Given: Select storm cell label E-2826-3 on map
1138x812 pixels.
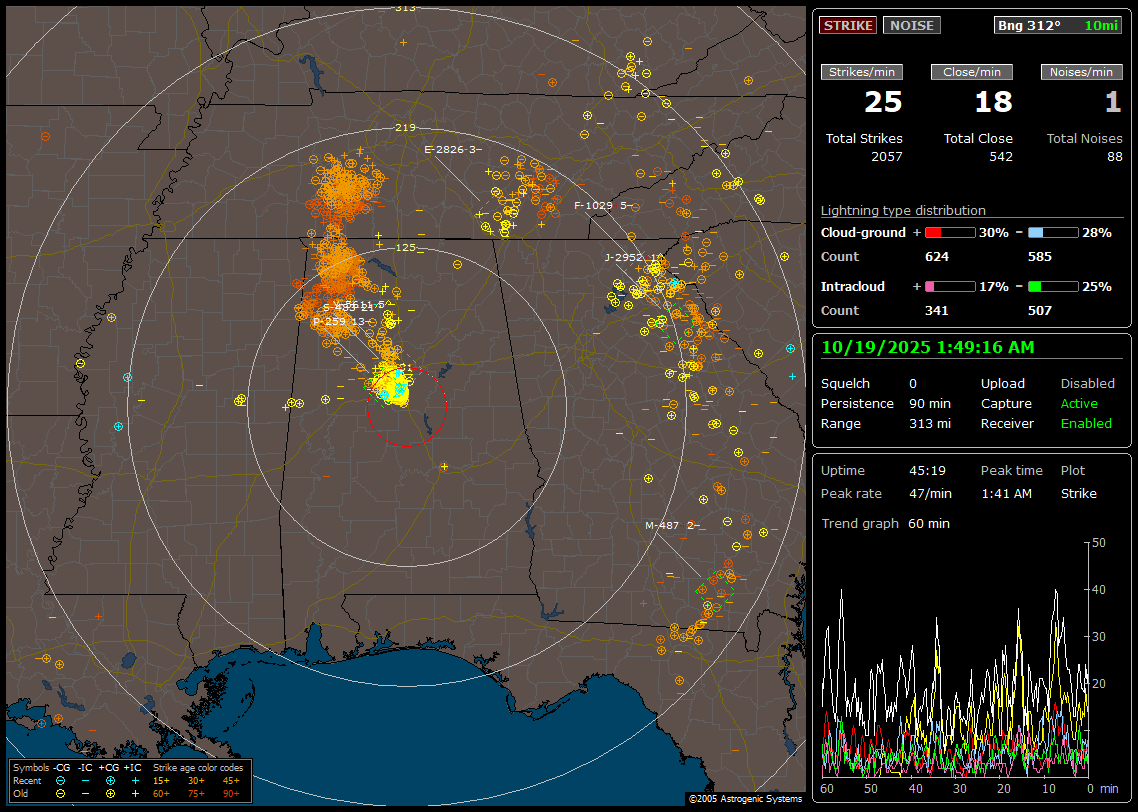Looking at the screenshot, I should (x=451, y=150).
